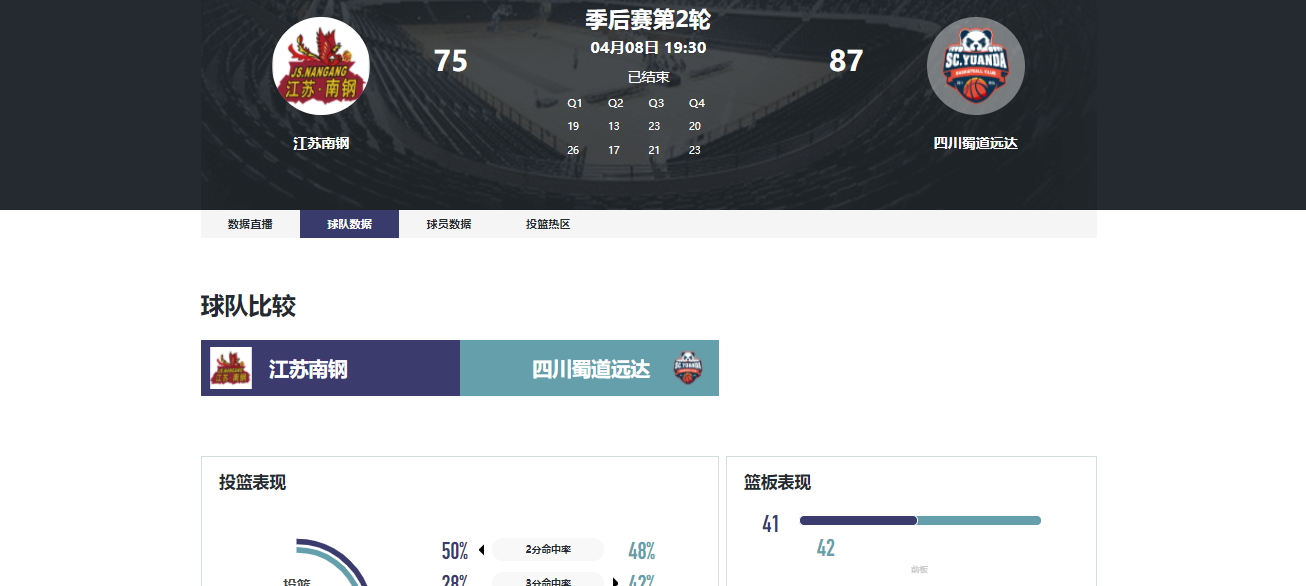Click small Sichuan logo in team comparison bar
Viewport: 1306px width, 586px height.
[688, 368]
